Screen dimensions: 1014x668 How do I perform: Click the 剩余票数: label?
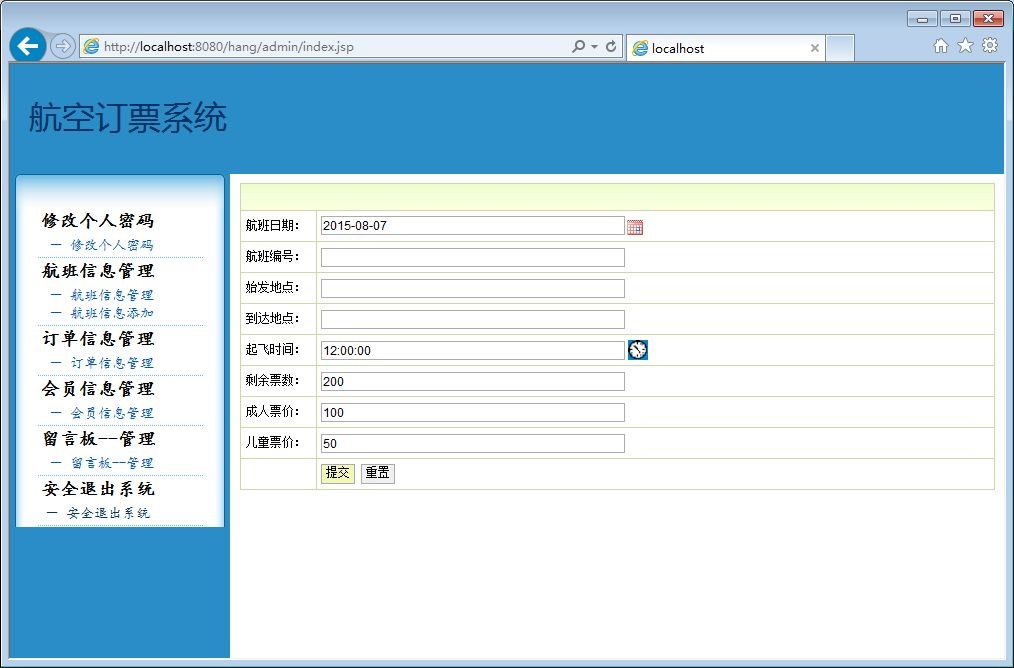pyautogui.click(x=272, y=380)
